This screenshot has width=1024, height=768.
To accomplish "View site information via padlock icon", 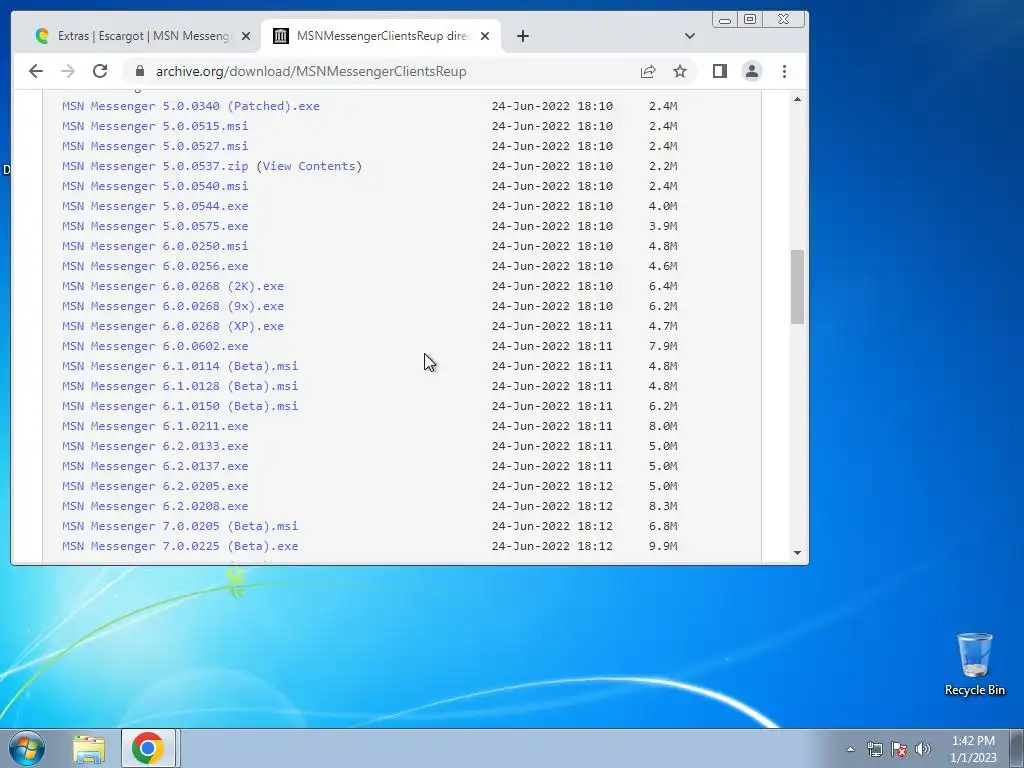I will tap(140, 71).
